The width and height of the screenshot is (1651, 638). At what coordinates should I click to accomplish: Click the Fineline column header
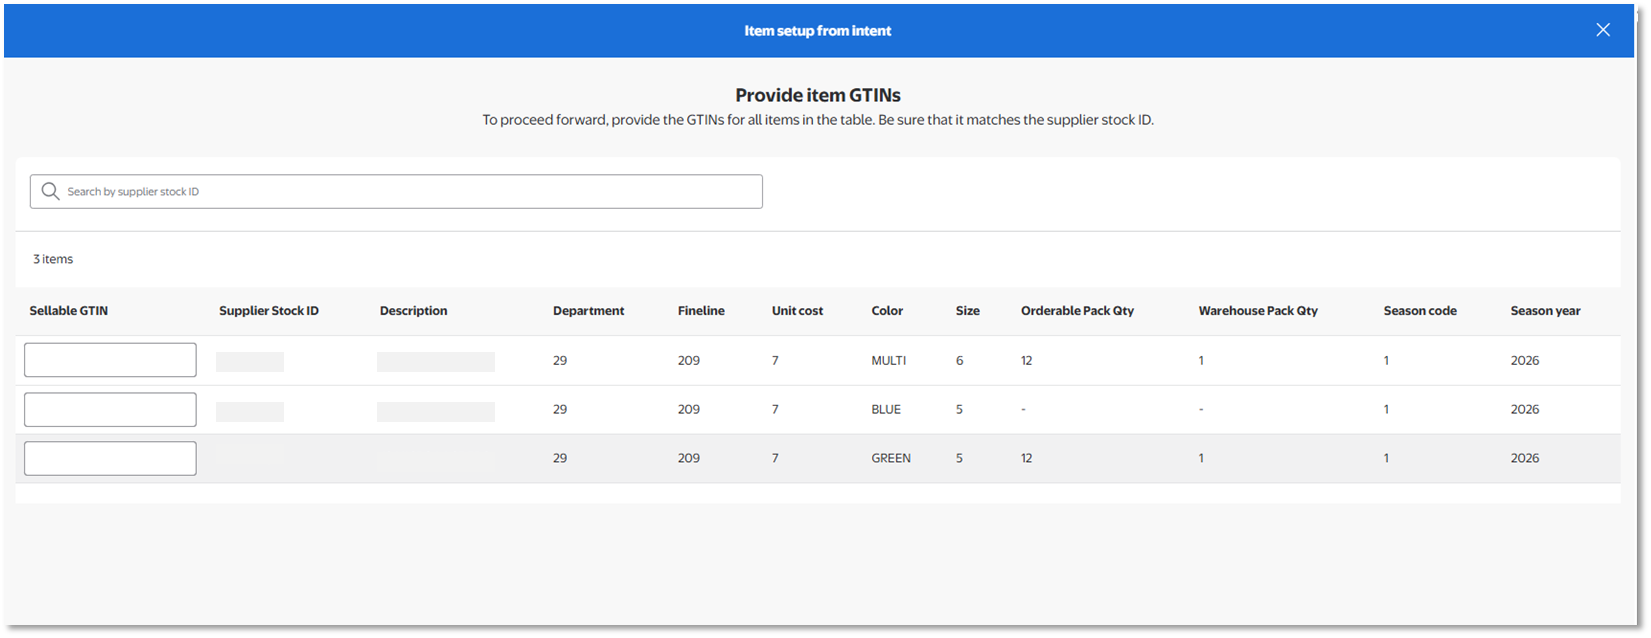coord(701,311)
